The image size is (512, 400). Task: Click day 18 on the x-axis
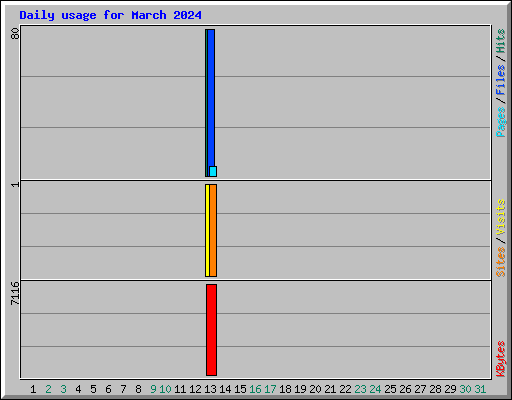[285, 389]
